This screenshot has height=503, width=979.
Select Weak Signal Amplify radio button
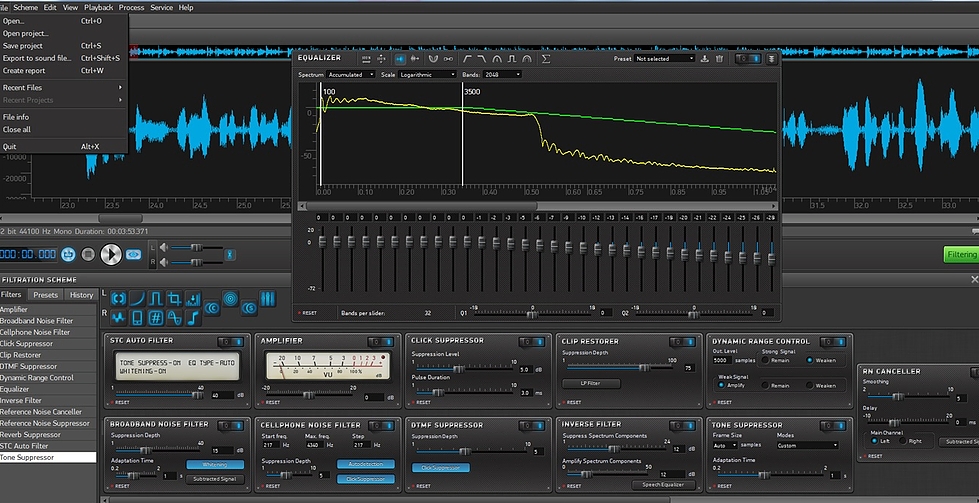(x=722, y=385)
